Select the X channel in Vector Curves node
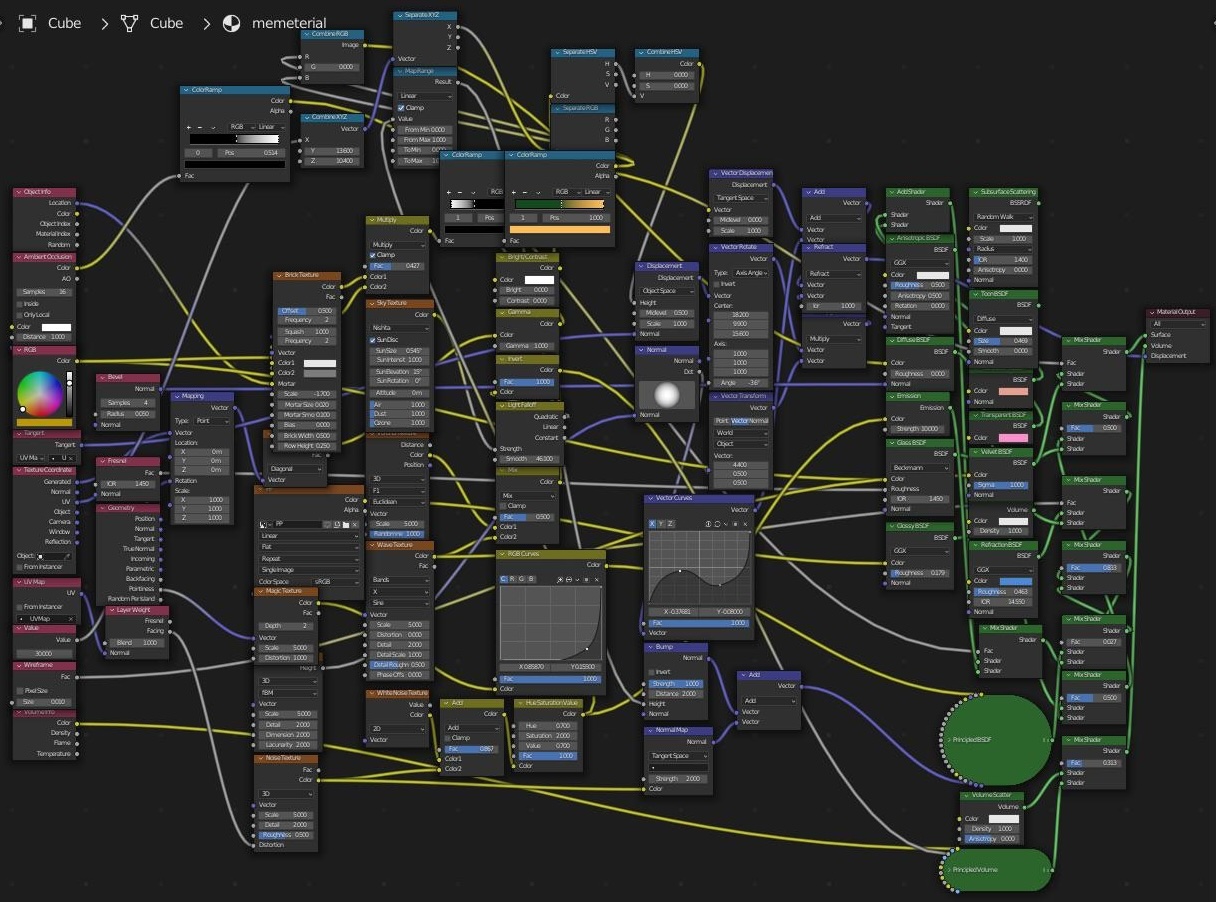1216x902 pixels. tap(652, 523)
